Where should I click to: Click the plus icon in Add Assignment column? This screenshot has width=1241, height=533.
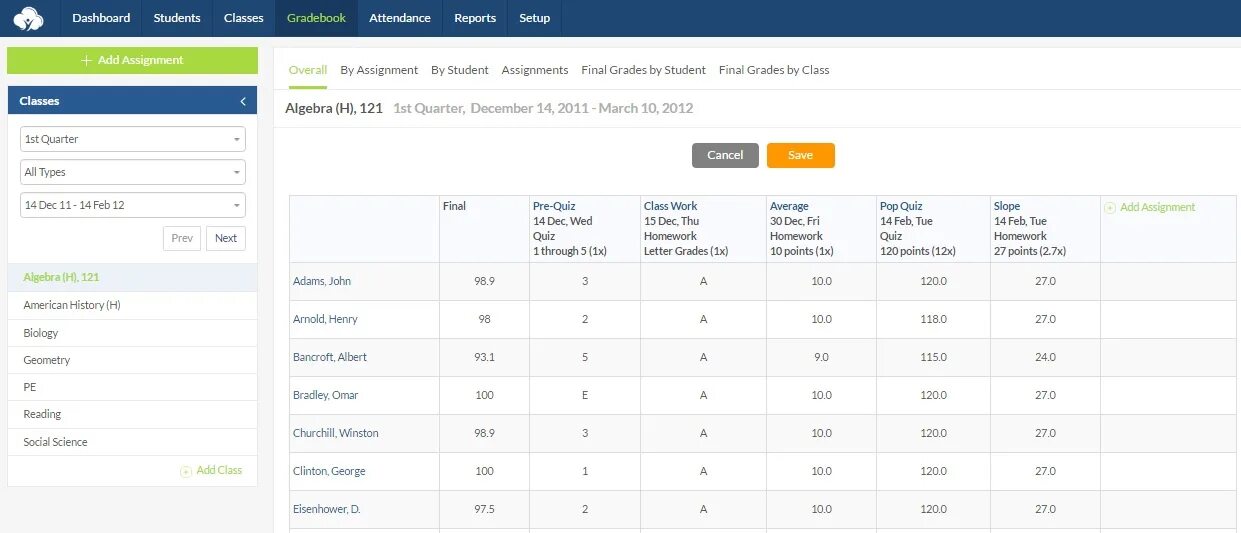1110,208
